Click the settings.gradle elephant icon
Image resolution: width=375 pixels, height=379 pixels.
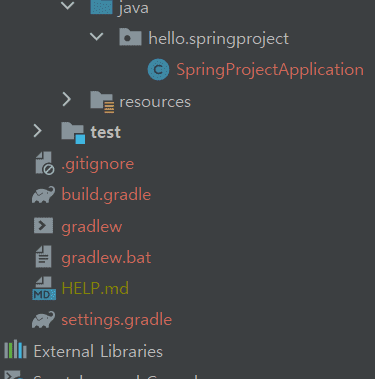(43, 319)
